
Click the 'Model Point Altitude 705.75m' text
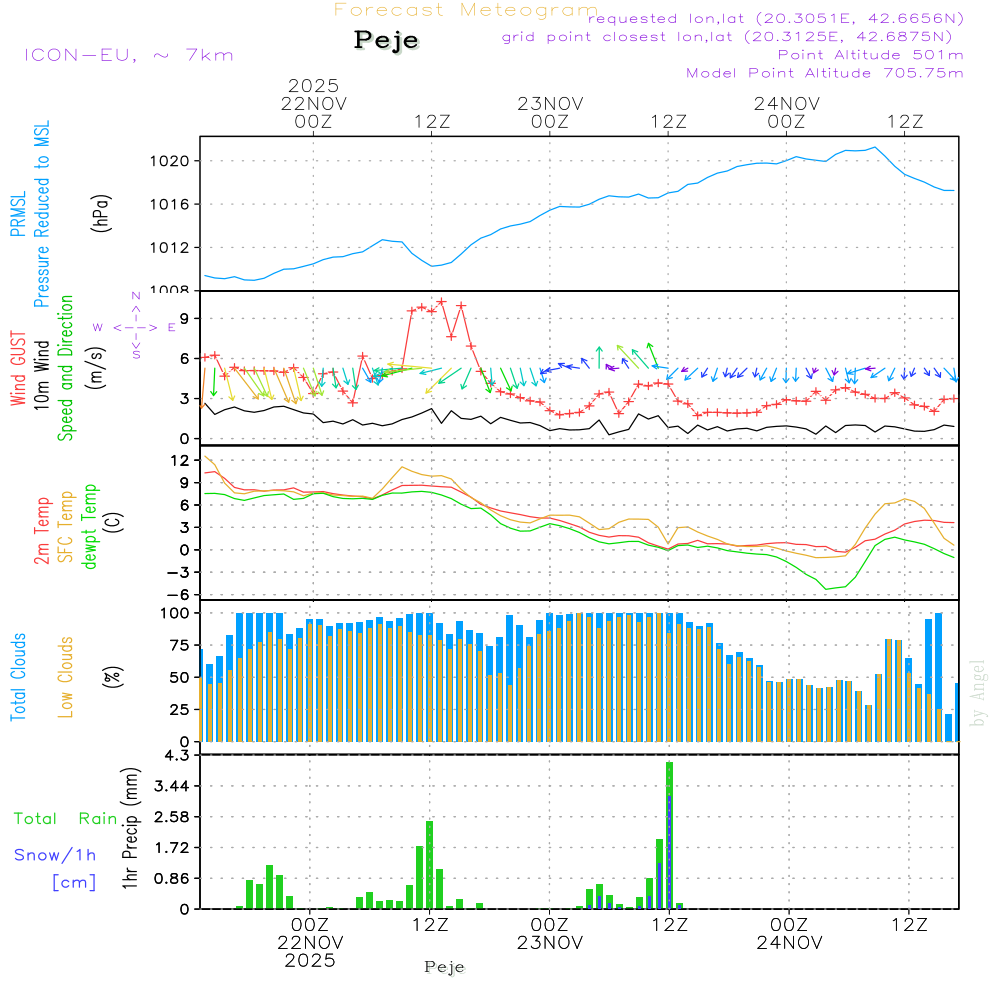pyautogui.click(x=824, y=73)
